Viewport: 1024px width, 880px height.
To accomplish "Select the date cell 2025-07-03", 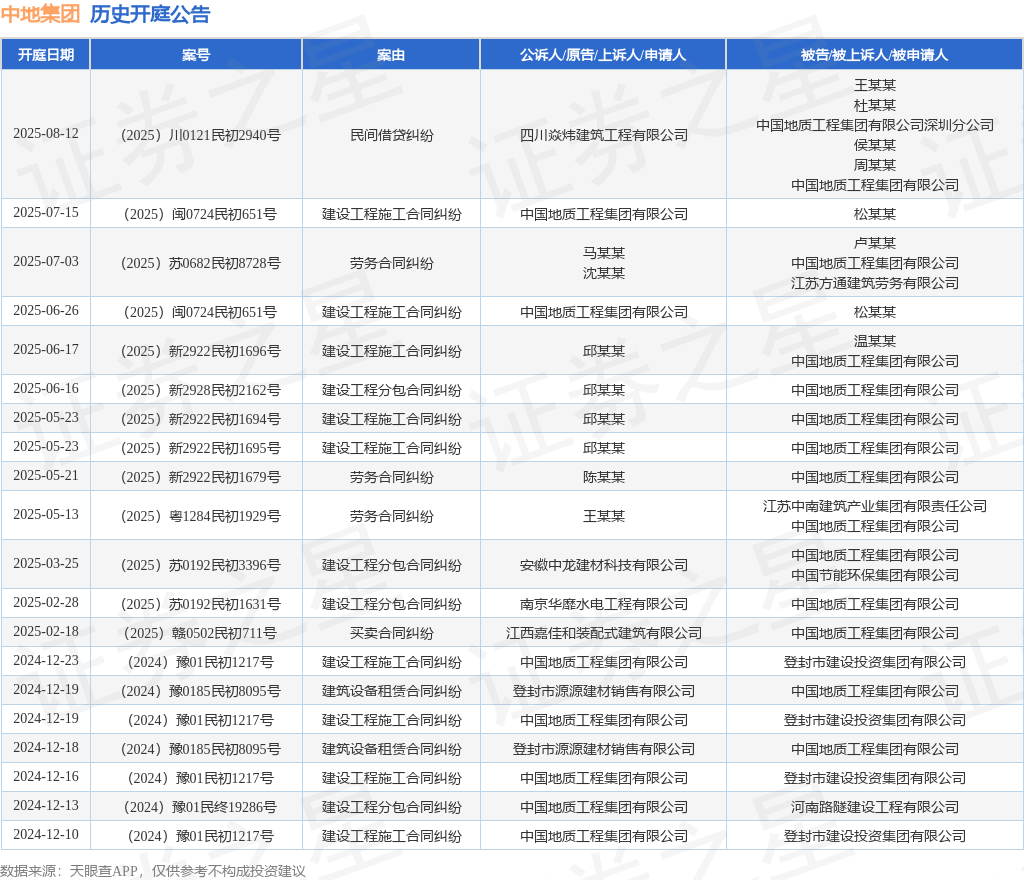I will 46,262.
